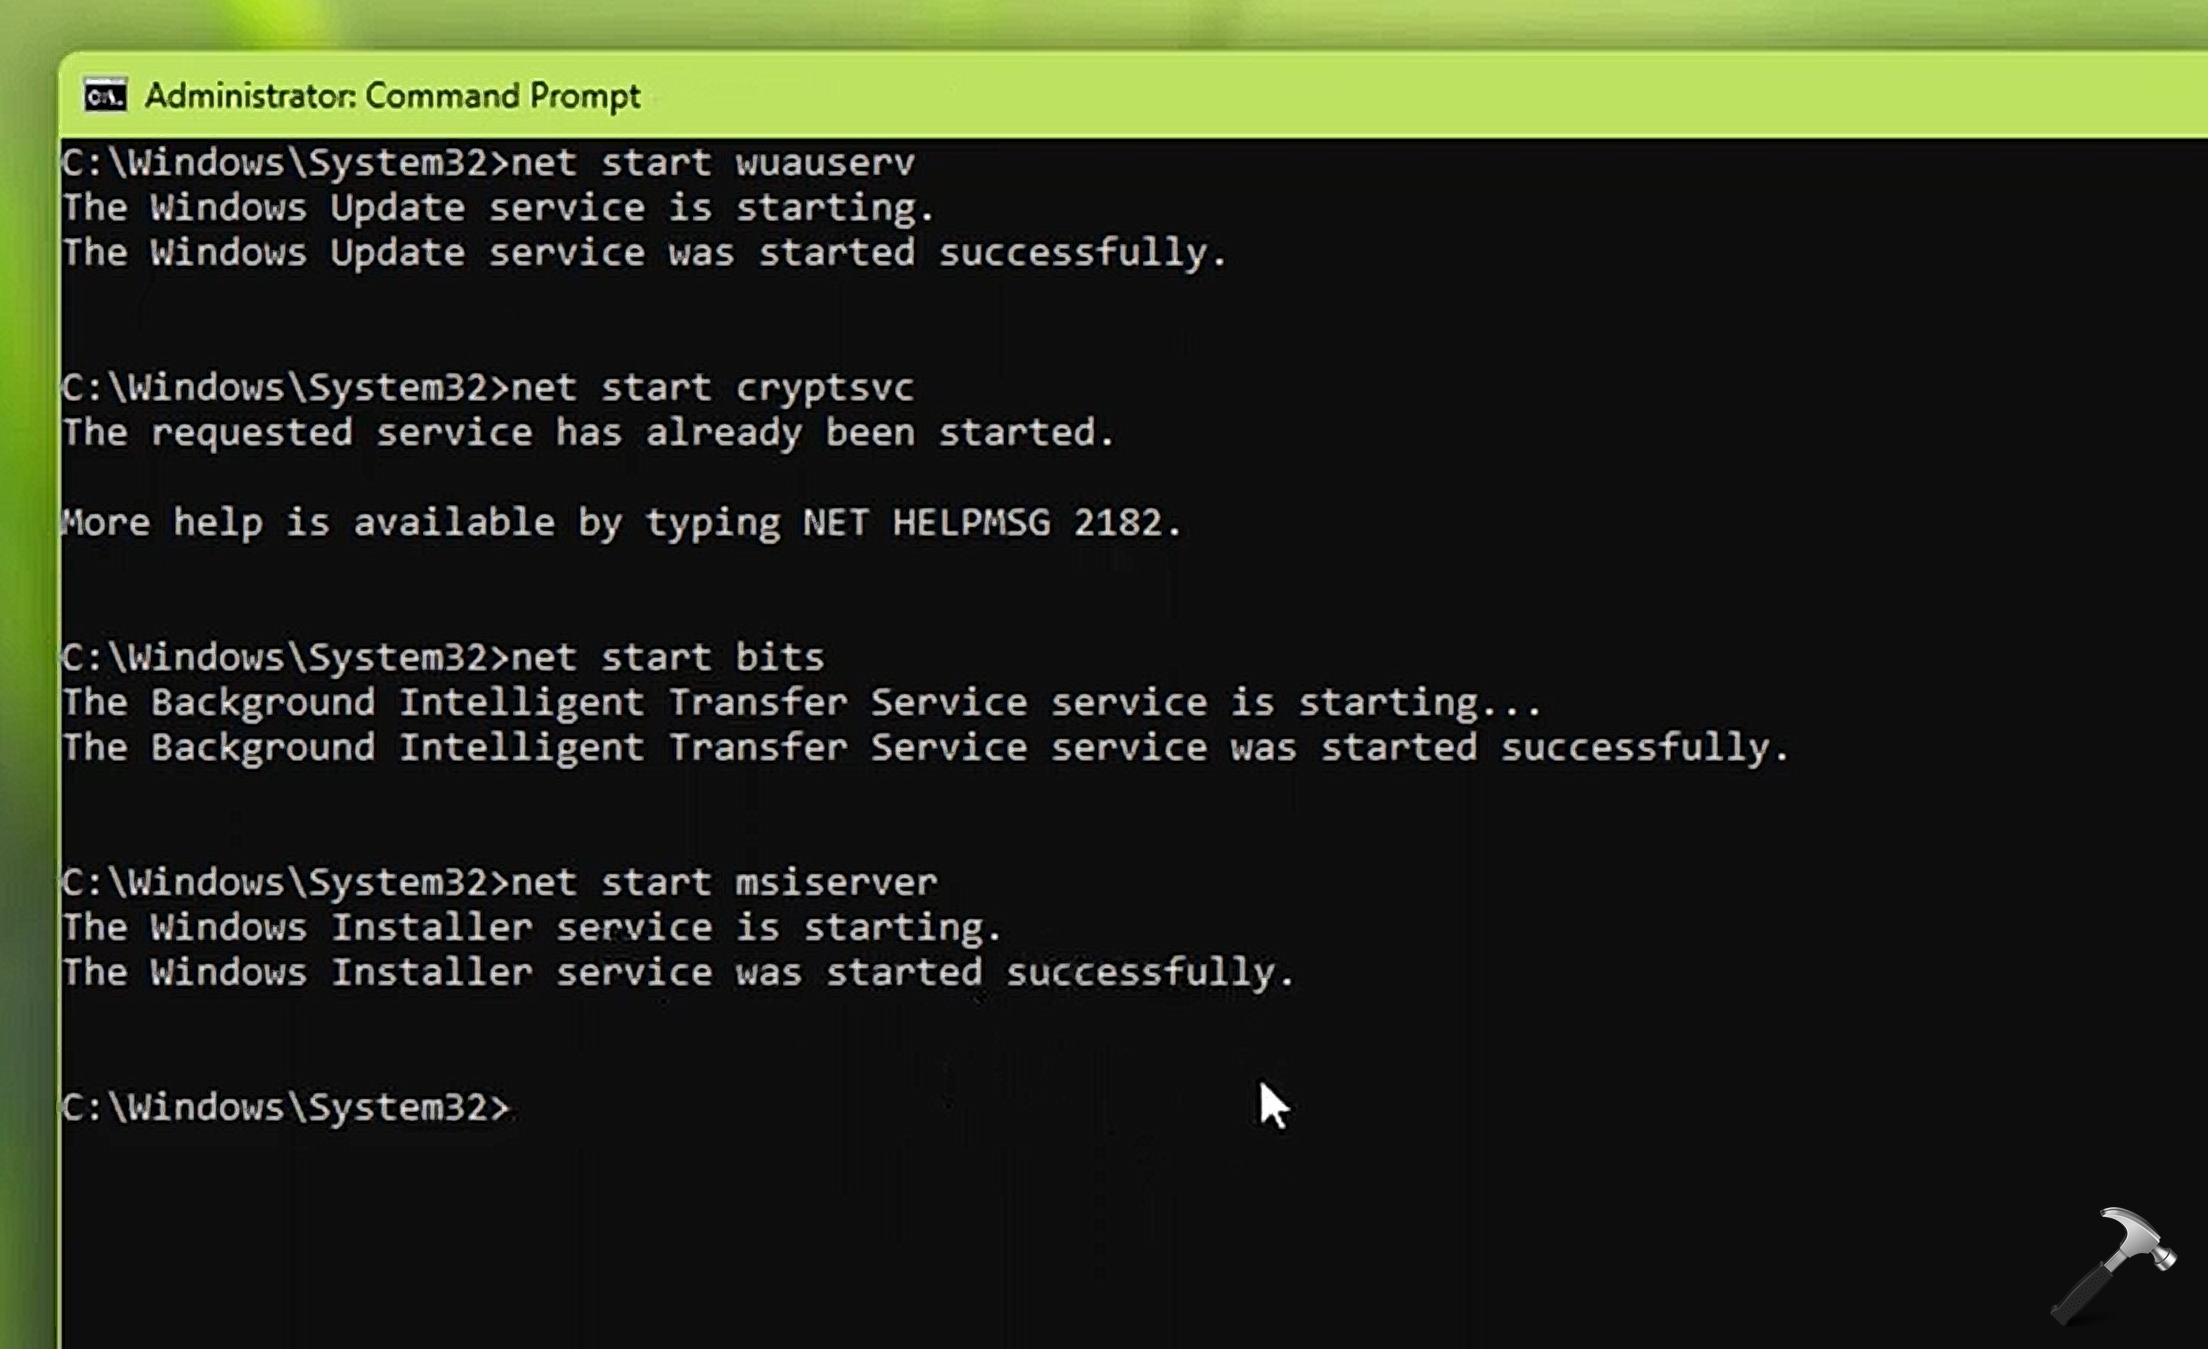Click 'The Windows Update service is starting' line
This screenshot has height=1349, width=2208.
coord(498,208)
